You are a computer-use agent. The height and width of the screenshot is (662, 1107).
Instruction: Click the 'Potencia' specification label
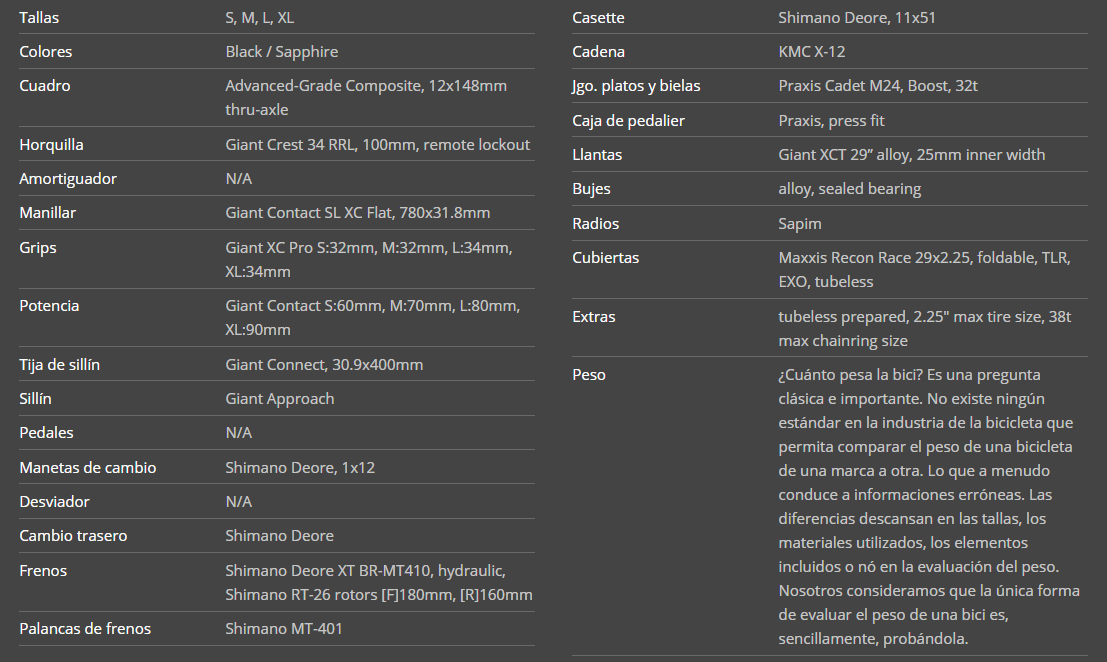49,306
